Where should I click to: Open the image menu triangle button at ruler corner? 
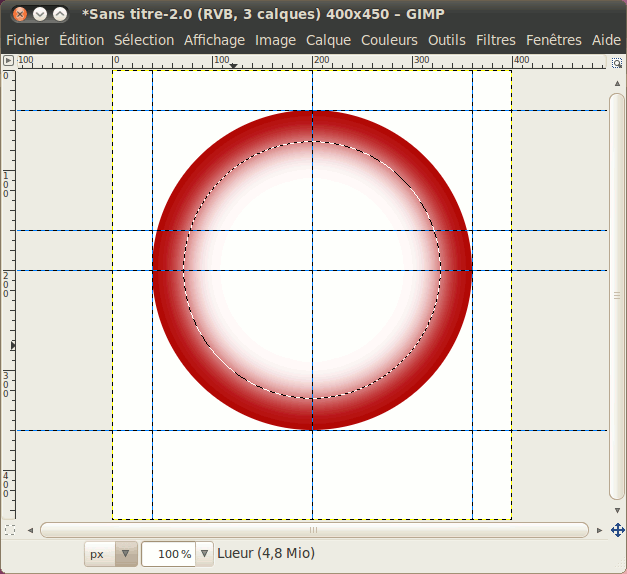click(8, 61)
